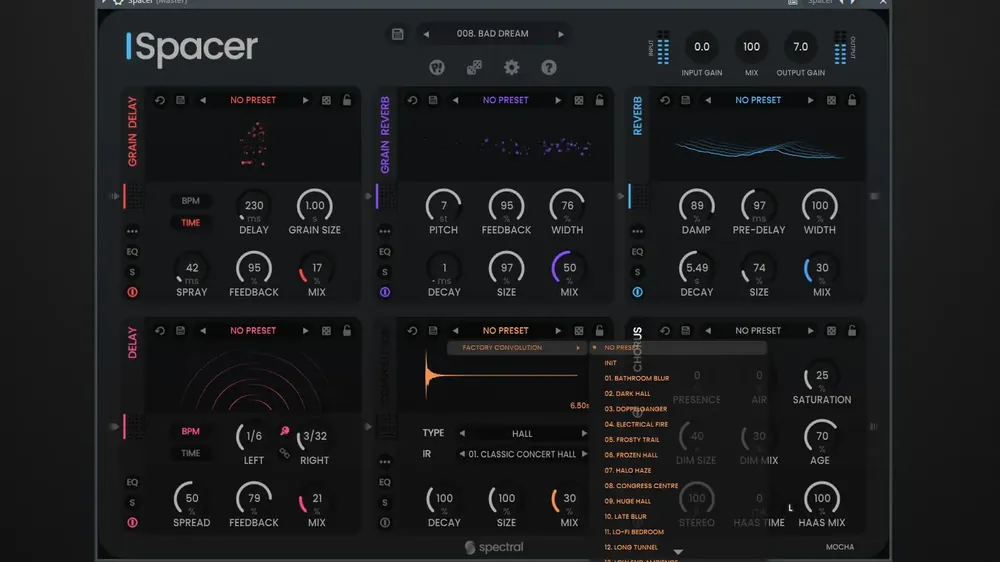
Task: Next preset arrow in Reverb module
Action: tap(811, 100)
